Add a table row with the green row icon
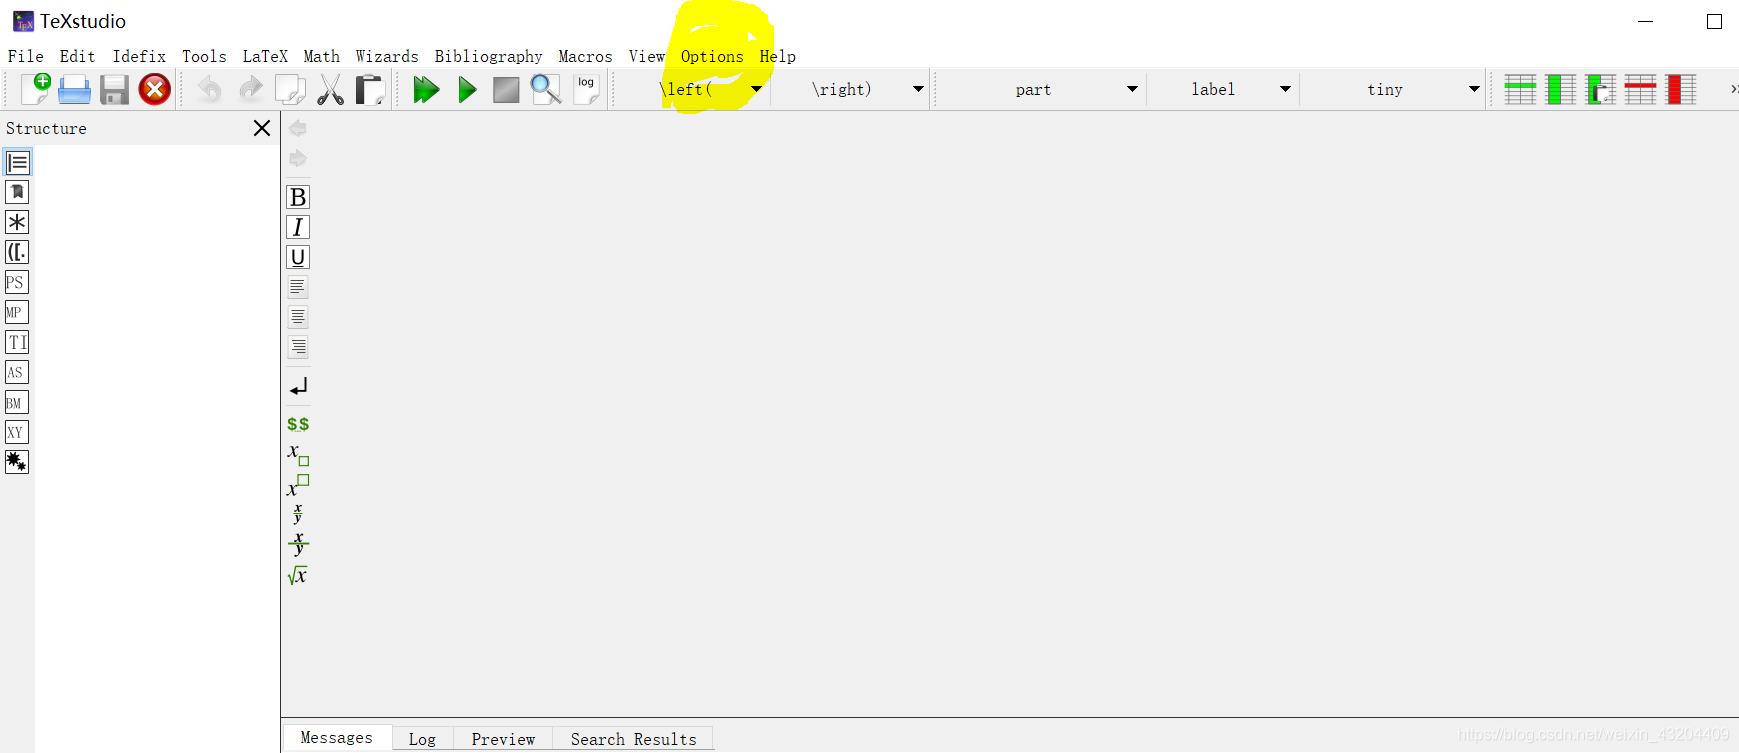Viewport: 1739px width, 753px height. click(1520, 90)
